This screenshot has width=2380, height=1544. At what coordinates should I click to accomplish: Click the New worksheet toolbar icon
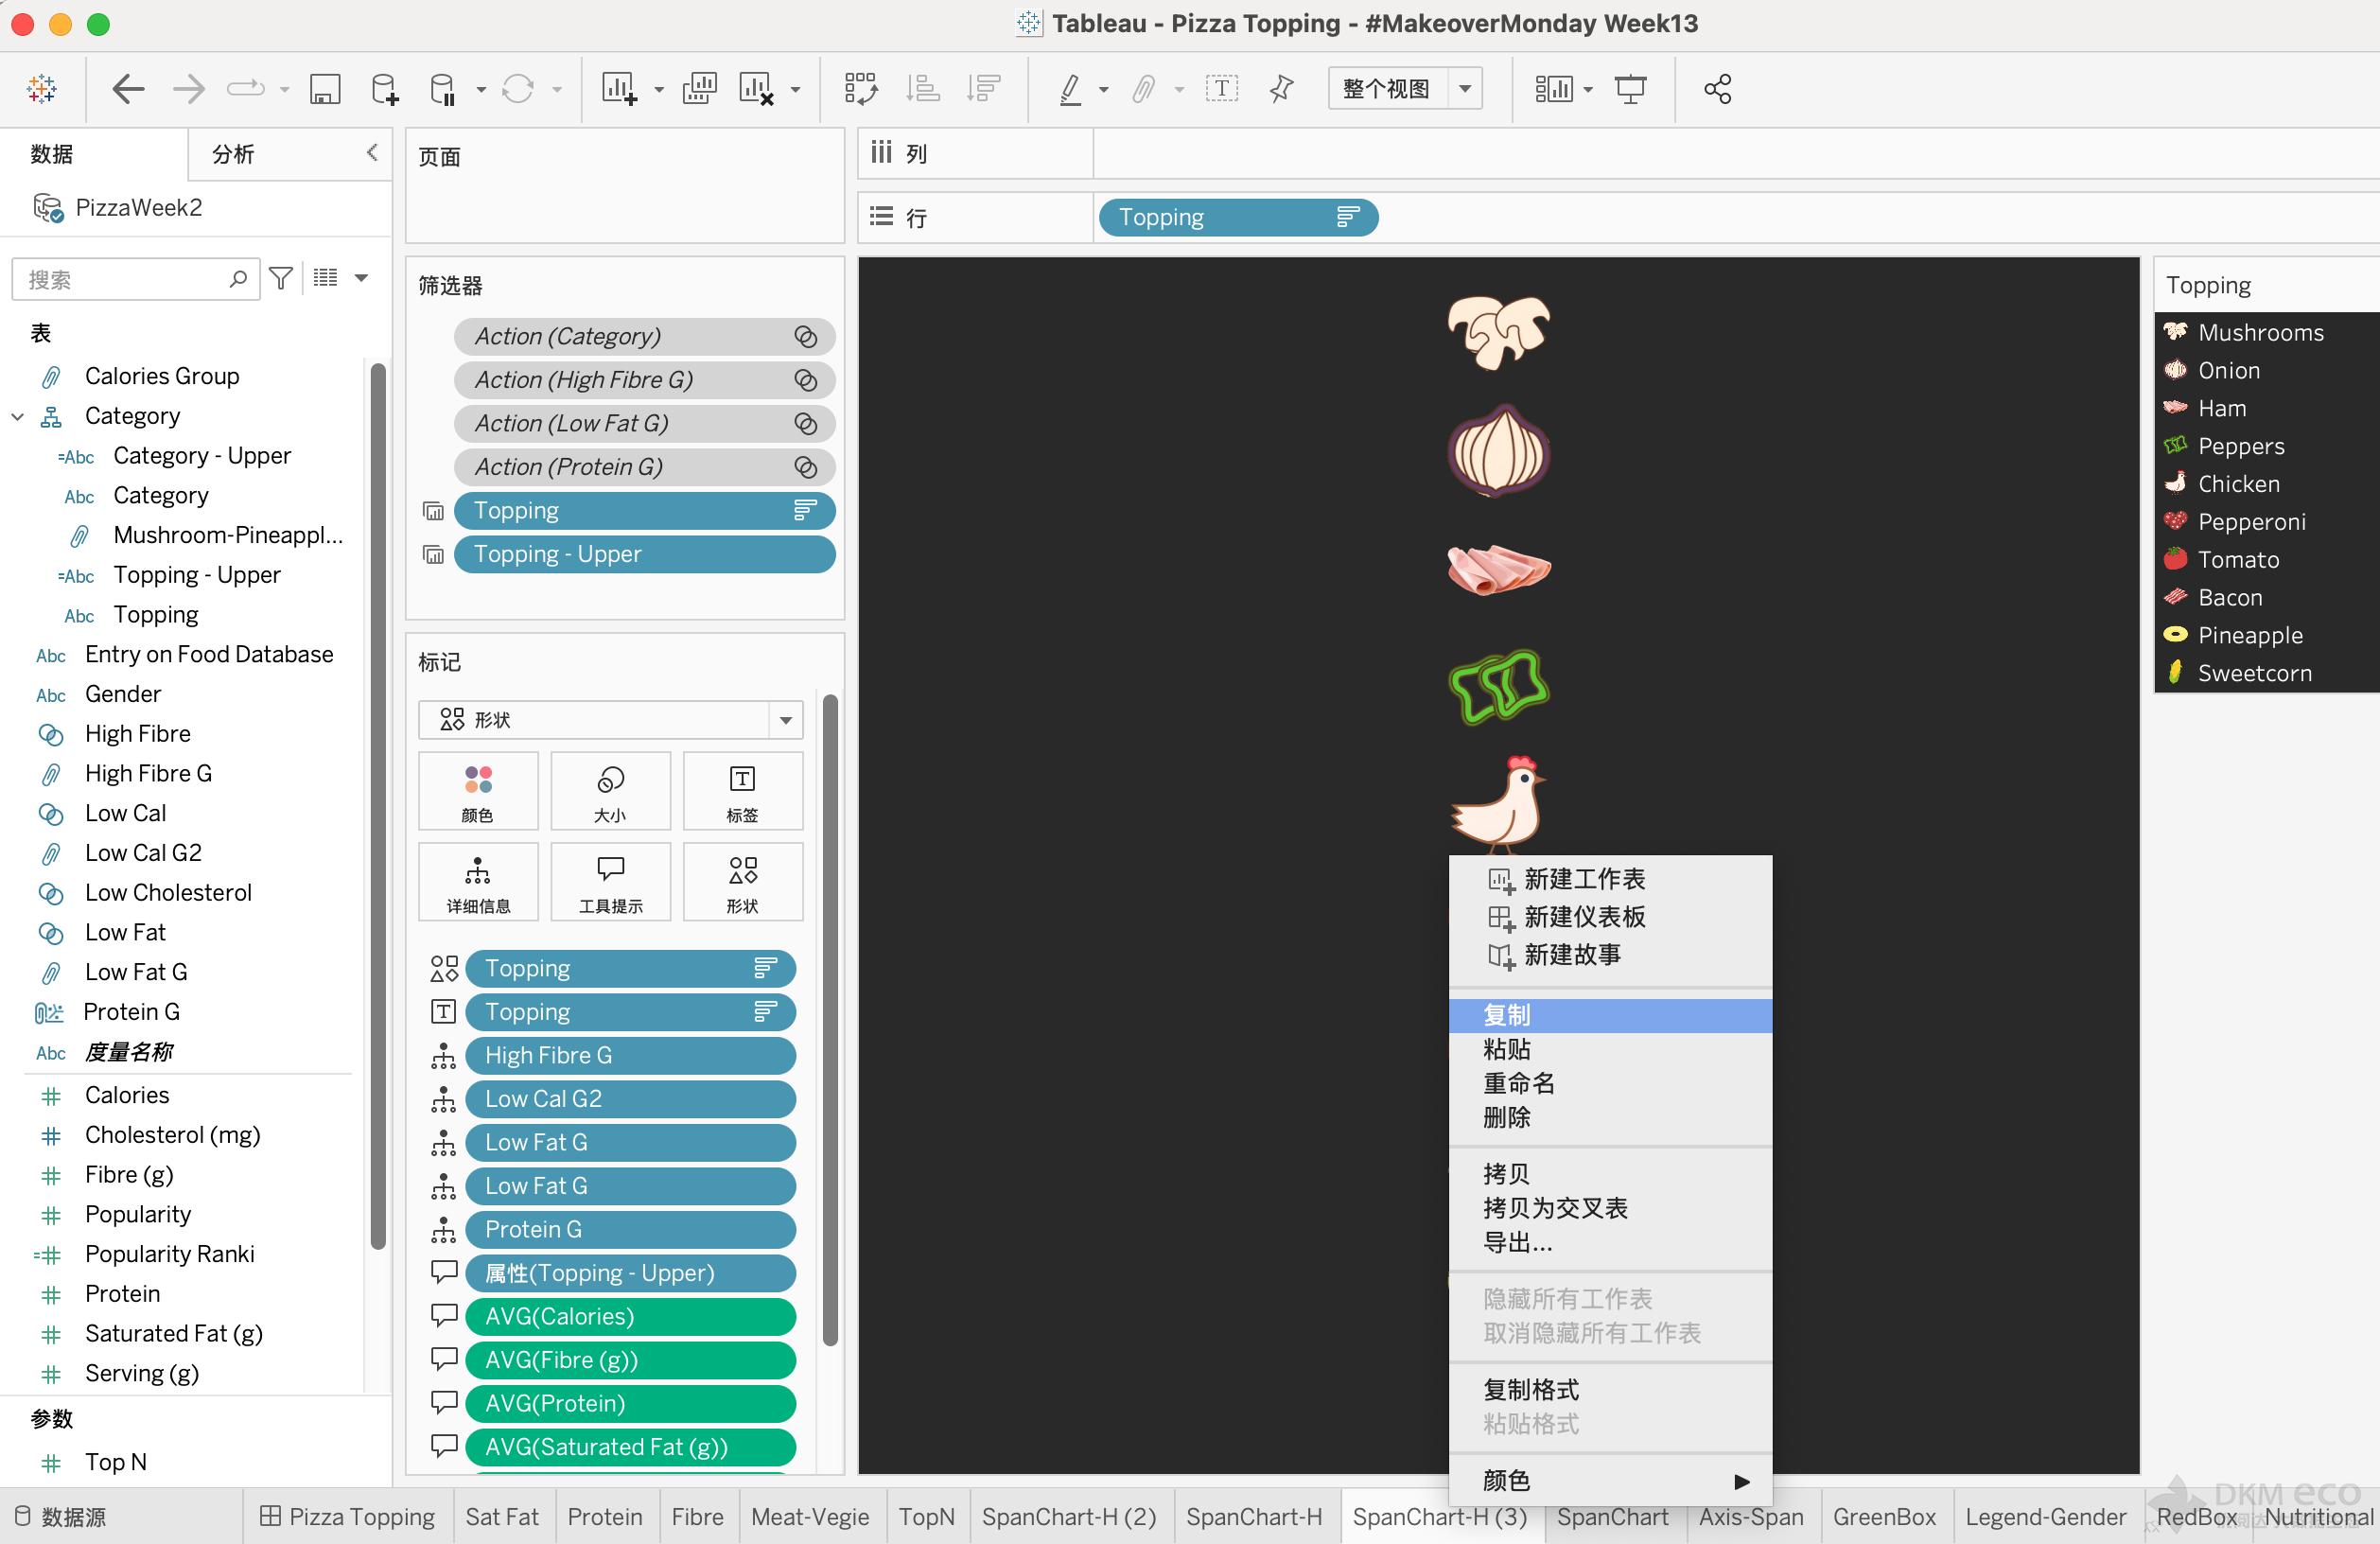619,89
